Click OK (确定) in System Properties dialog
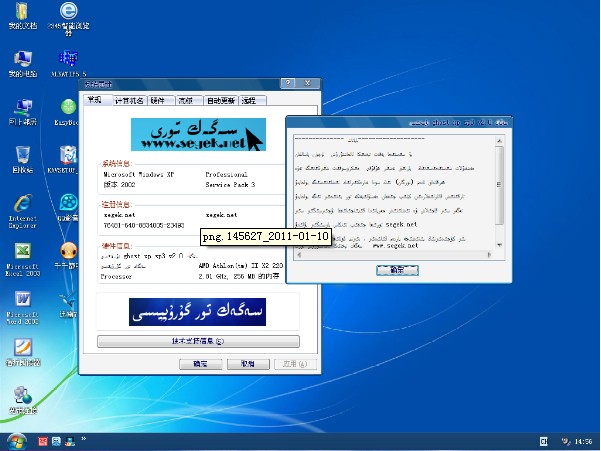 click(x=200, y=364)
